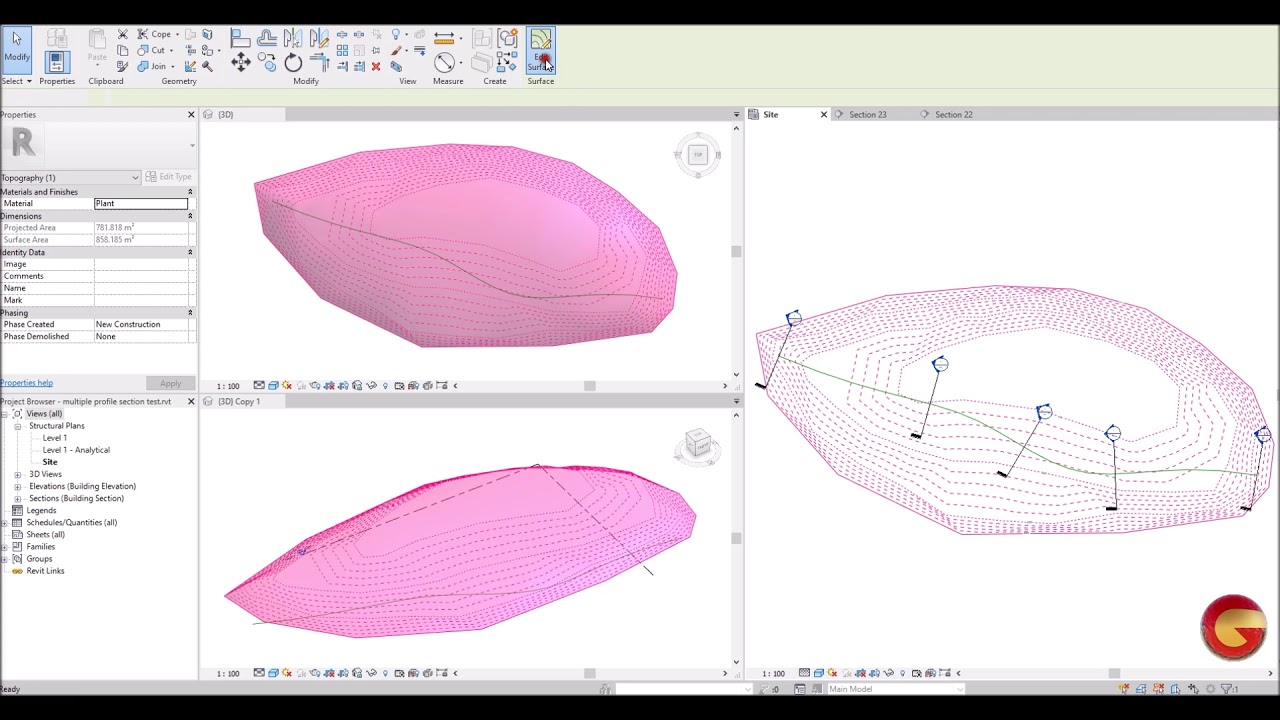1280x720 pixels.
Task: Click the Apply button in Properties
Action: tap(171, 384)
